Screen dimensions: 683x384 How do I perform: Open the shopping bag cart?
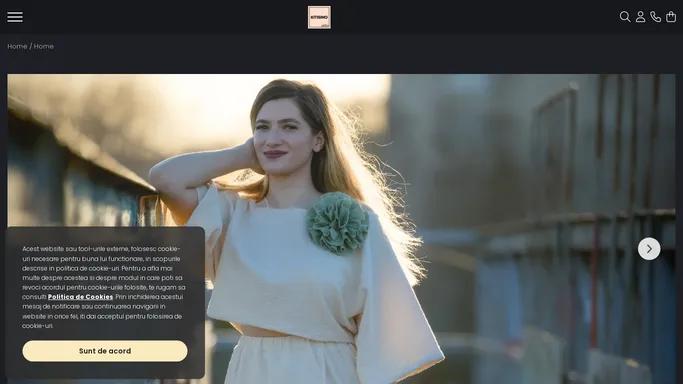[671, 17]
